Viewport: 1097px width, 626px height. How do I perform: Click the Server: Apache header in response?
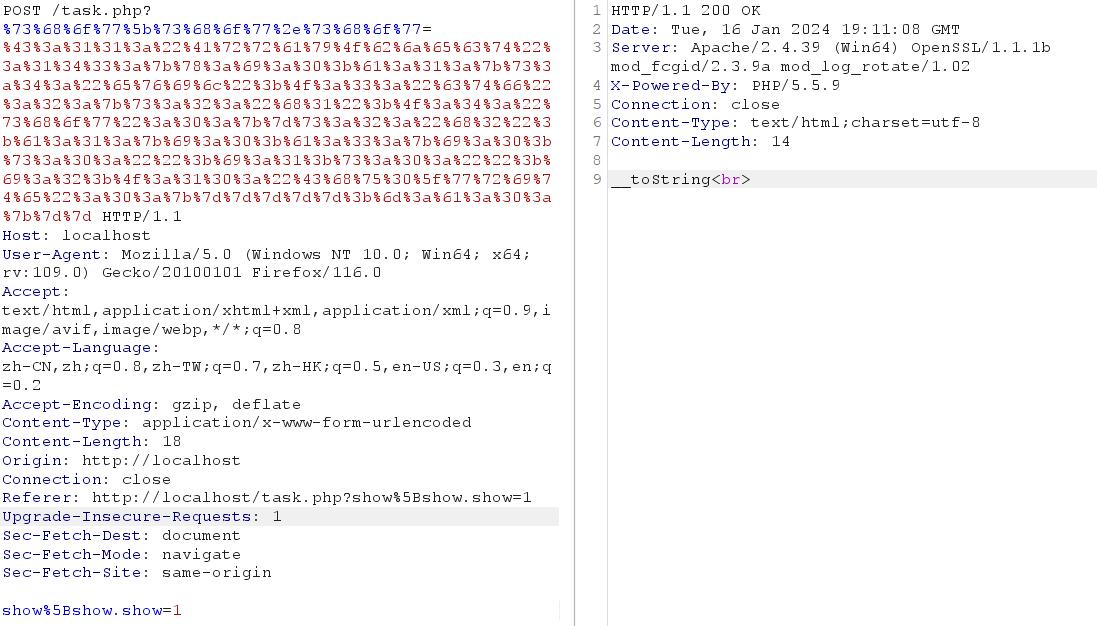tap(830, 48)
